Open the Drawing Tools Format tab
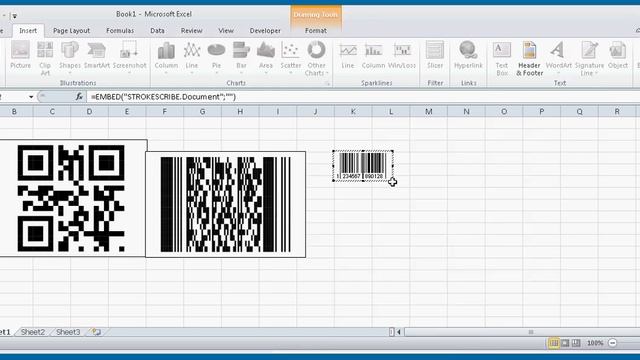Viewport: 640px width, 360px height. pos(316,31)
